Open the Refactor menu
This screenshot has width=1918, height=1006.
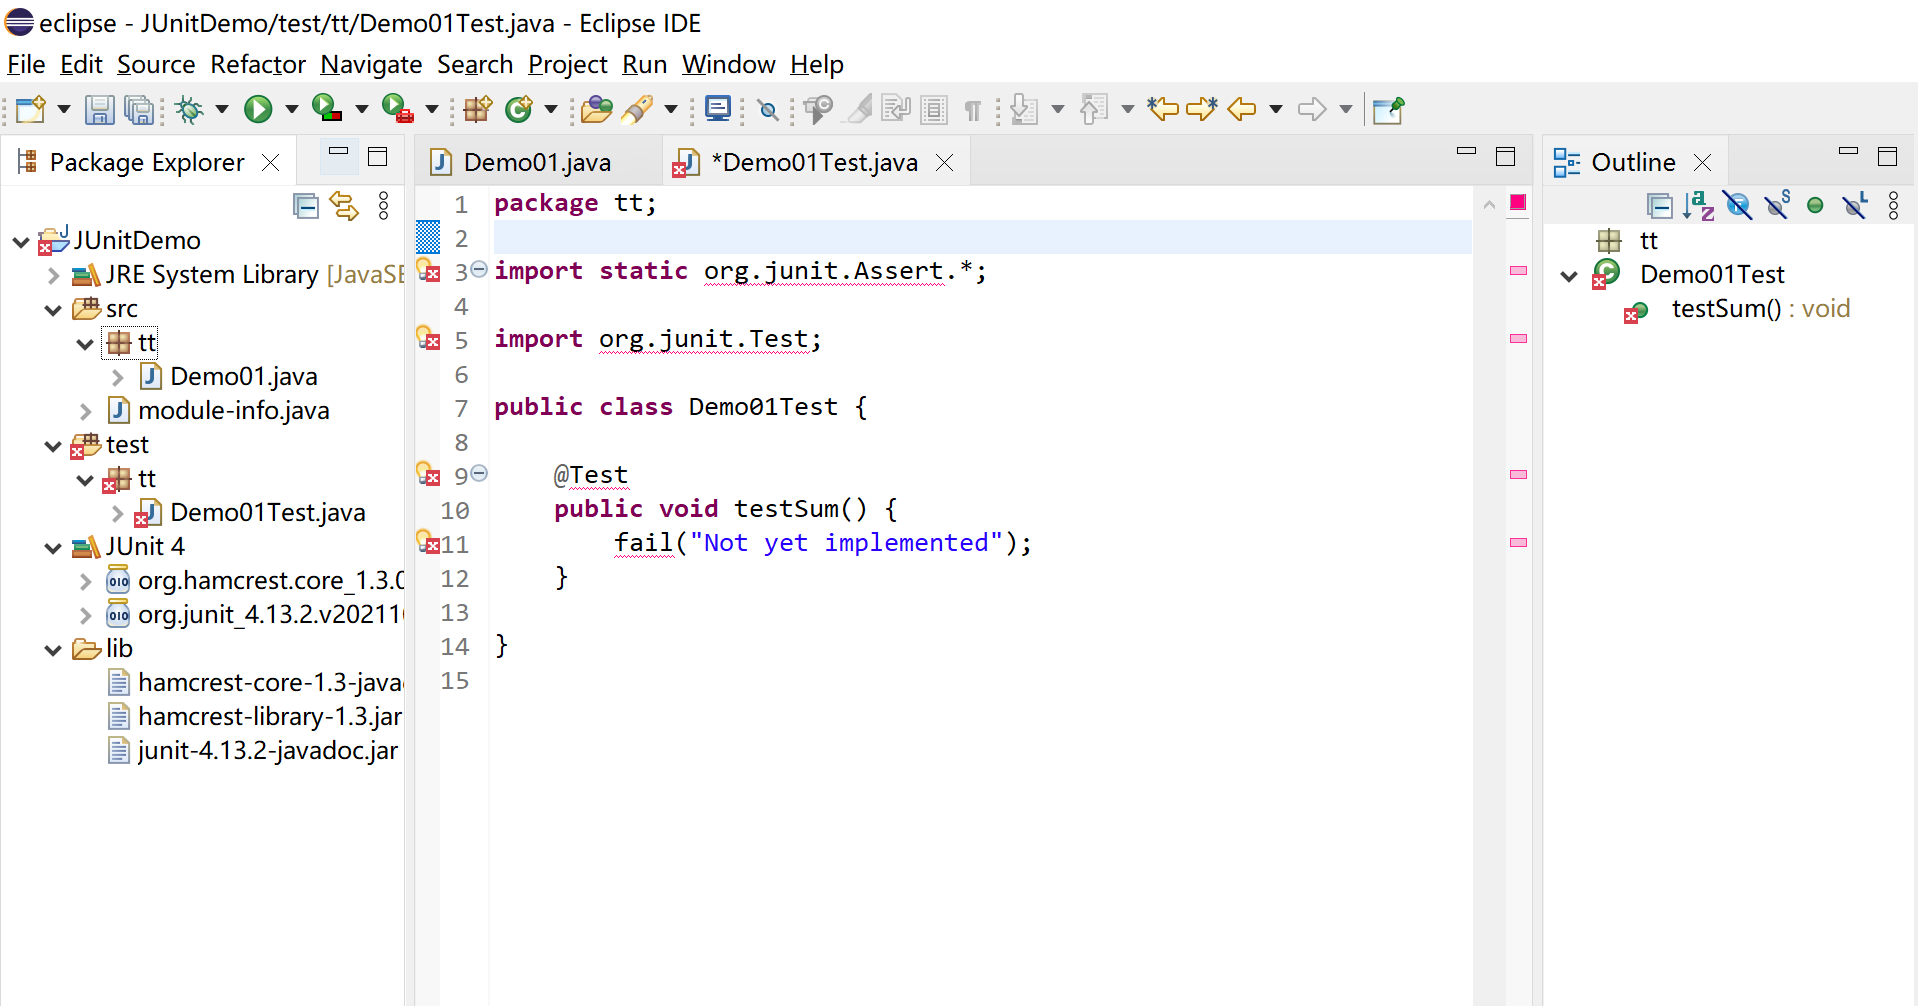tap(258, 64)
